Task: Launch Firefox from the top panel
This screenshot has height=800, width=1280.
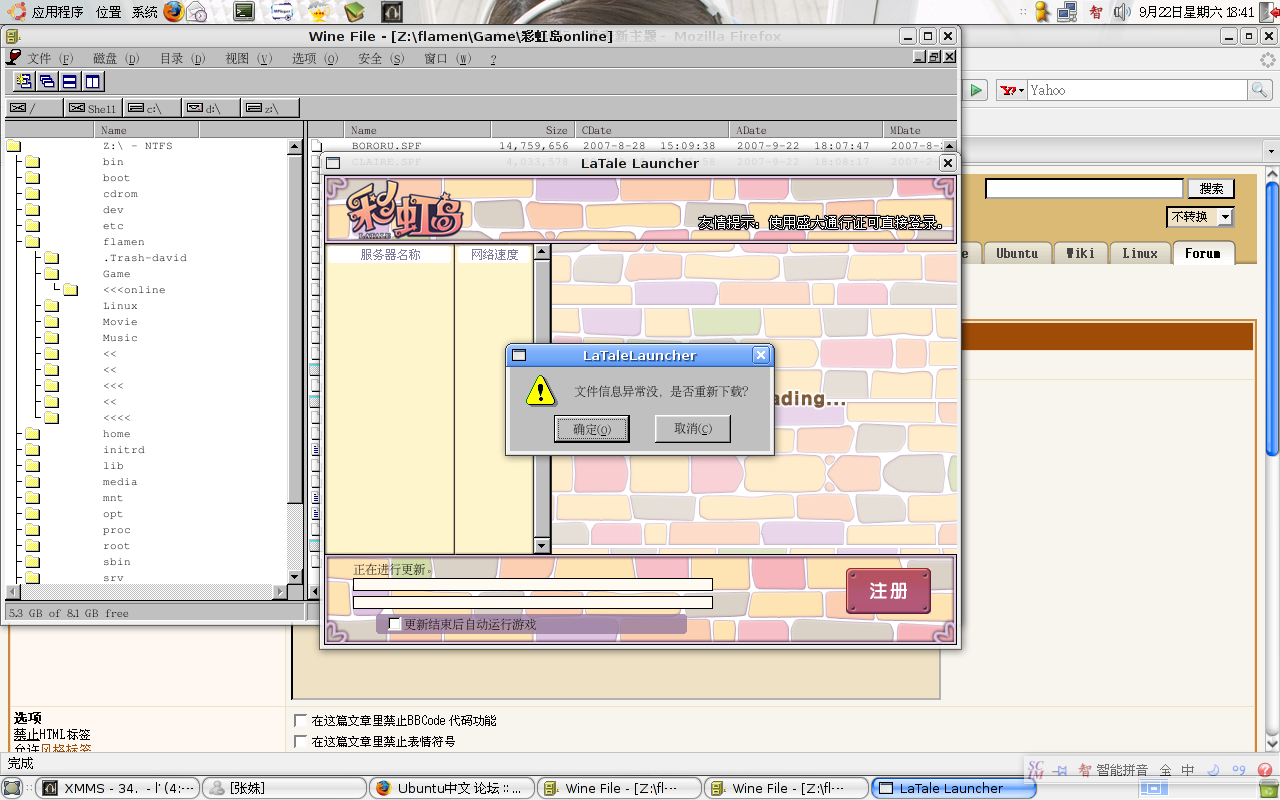Action: pos(174,12)
